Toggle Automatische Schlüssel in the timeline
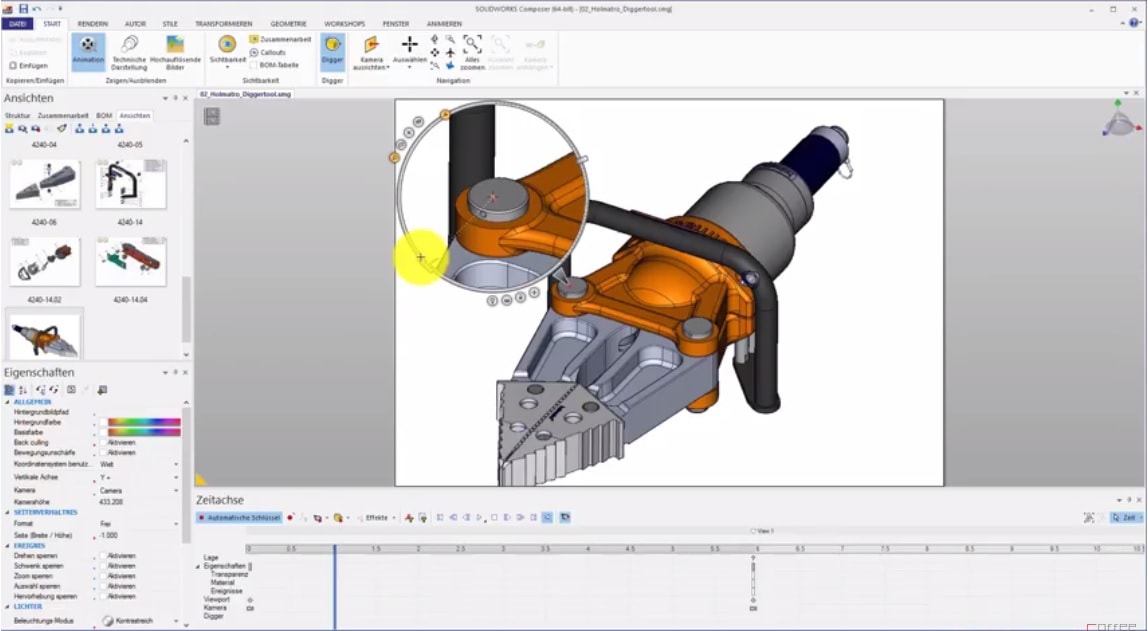Screen dimensions: 1148x631 (x=239, y=518)
